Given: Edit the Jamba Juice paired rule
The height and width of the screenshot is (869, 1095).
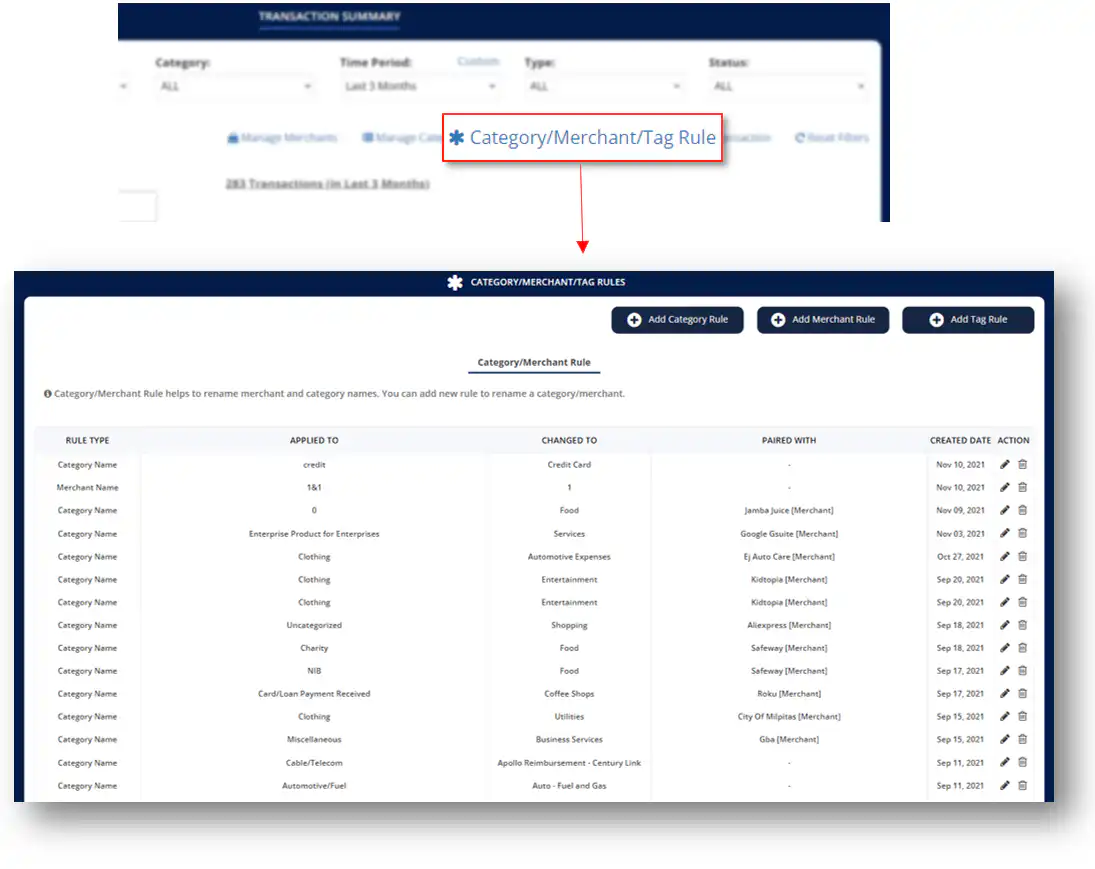Looking at the screenshot, I should (1005, 510).
